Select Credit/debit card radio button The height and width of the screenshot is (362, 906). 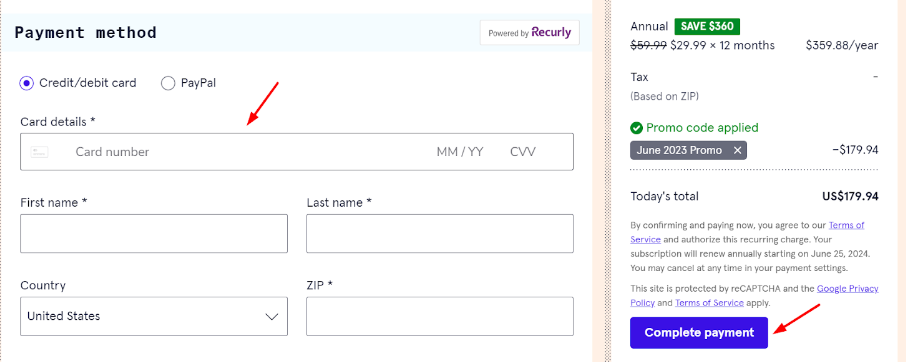tap(26, 83)
